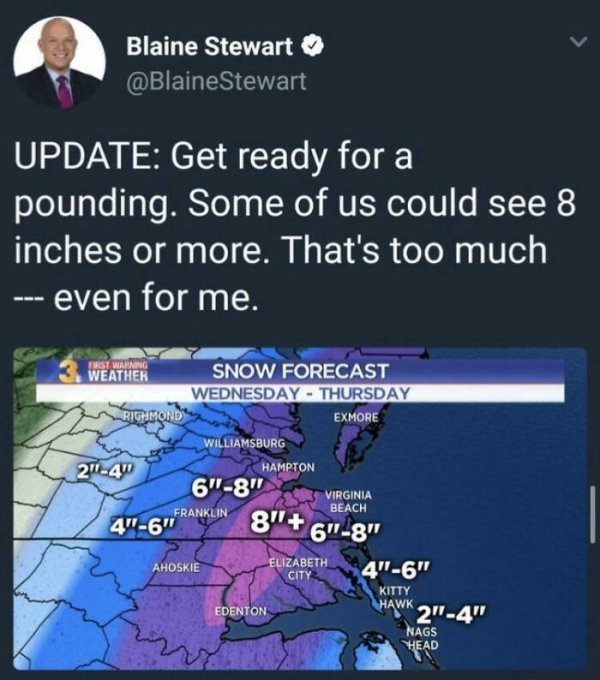Click the verified badge next to Blaine Stewart

tap(312, 46)
